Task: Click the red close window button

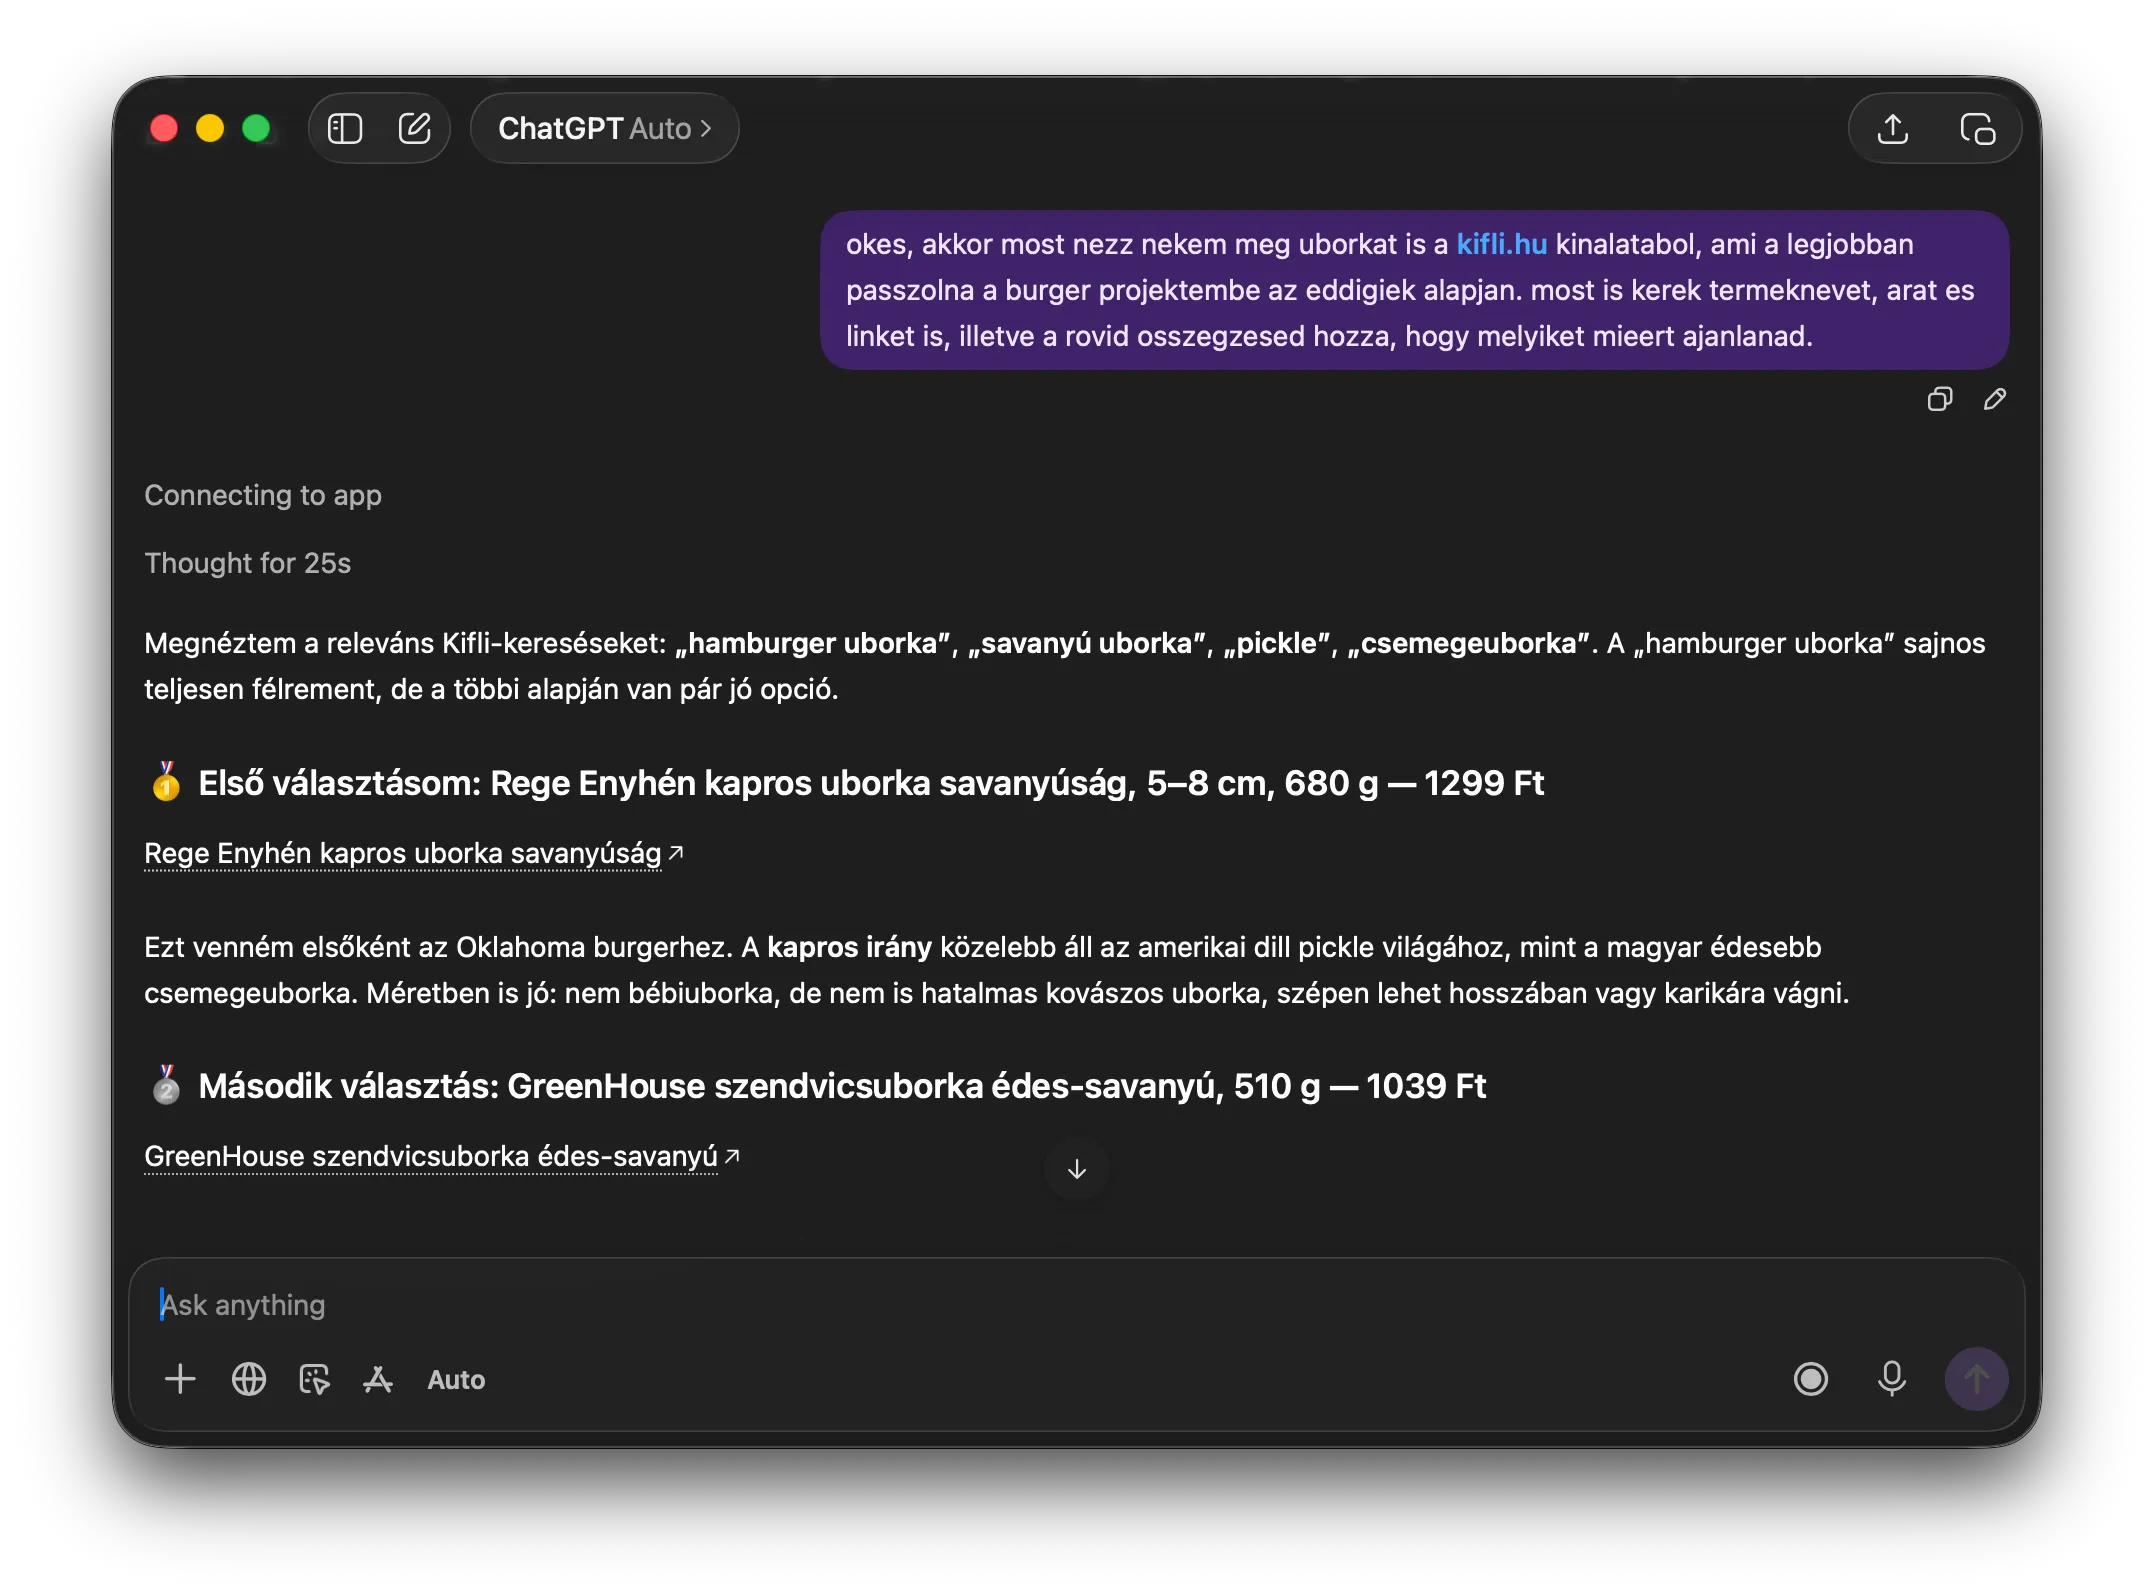Action: tap(163, 128)
